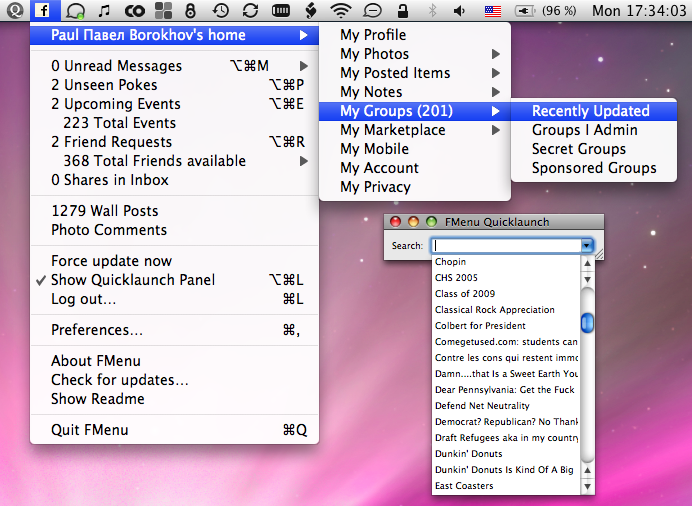Open About FMenu
Image resolution: width=692 pixels, height=506 pixels.
click(x=174, y=360)
